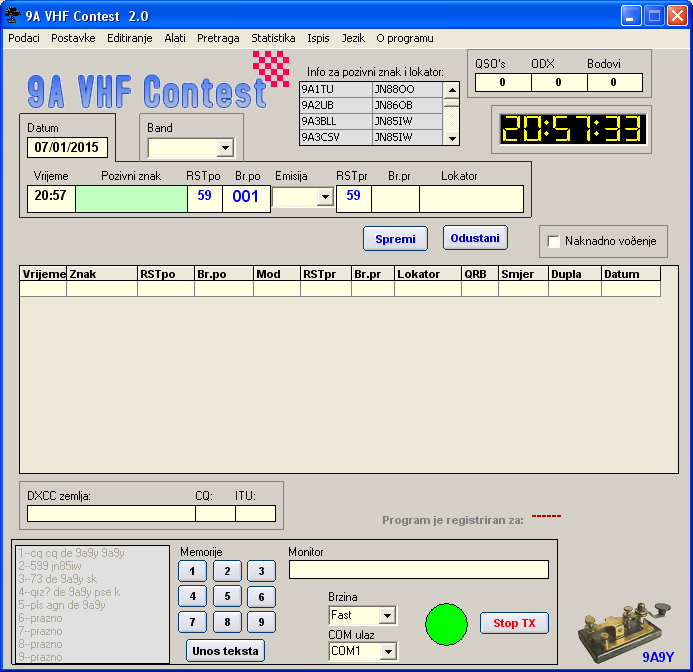Click the Morse key image
This screenshot has width=693, height=672.
[624, 632]
